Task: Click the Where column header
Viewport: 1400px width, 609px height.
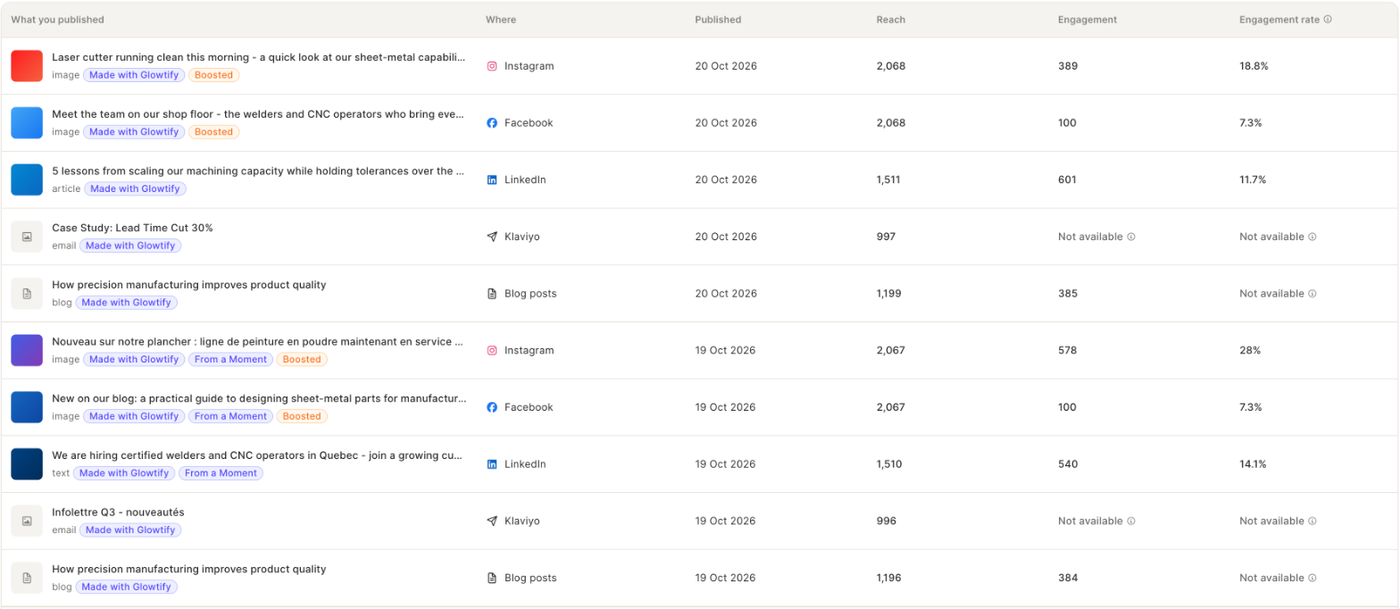Action: (x=501, y=20)
